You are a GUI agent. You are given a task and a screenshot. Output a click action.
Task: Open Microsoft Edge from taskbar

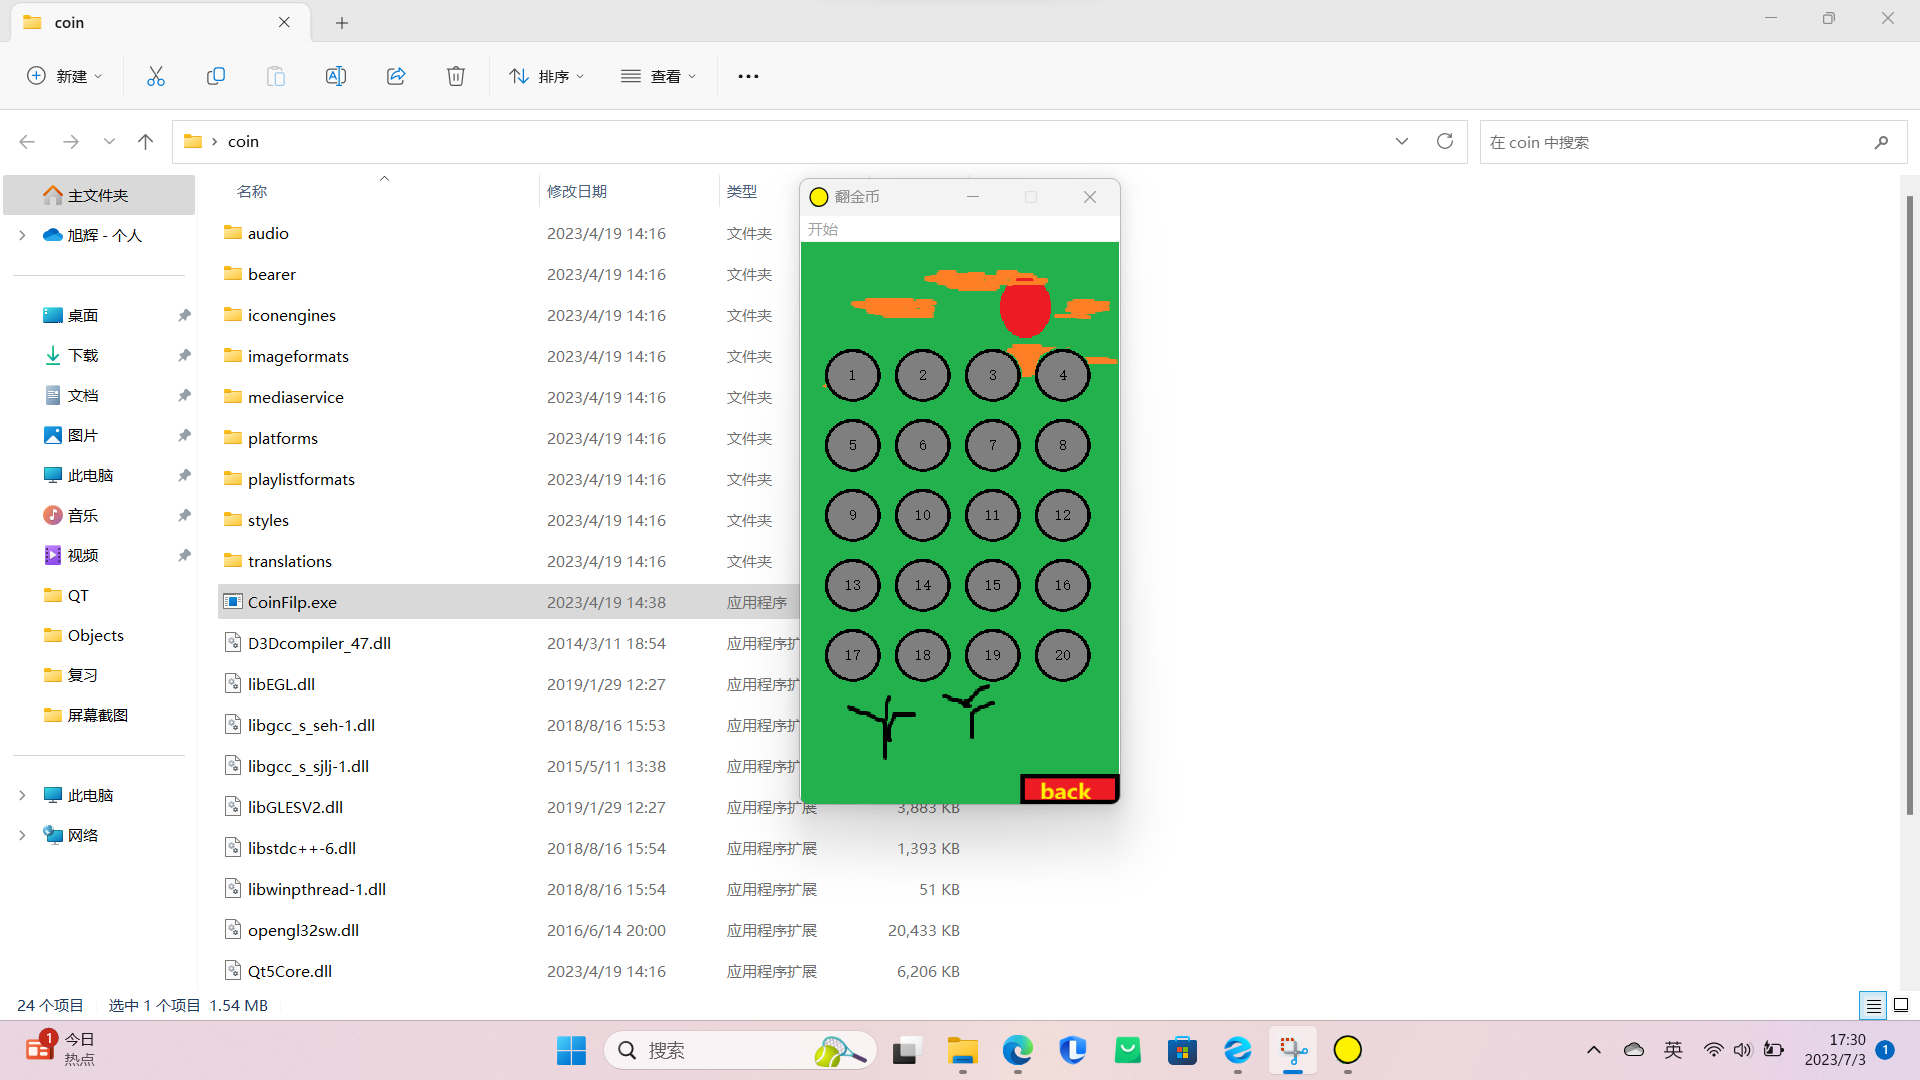(1017, 1050)
